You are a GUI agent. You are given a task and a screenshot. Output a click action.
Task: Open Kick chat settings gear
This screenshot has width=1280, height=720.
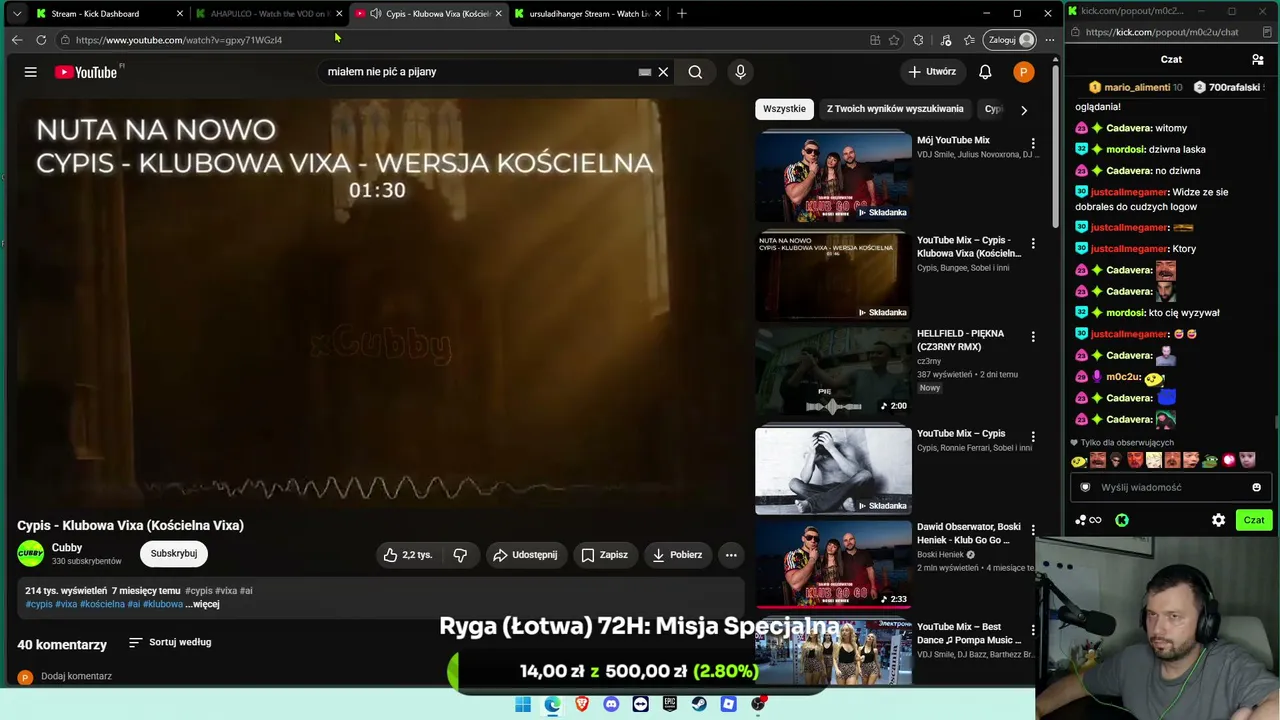(x=1218, y=520)
